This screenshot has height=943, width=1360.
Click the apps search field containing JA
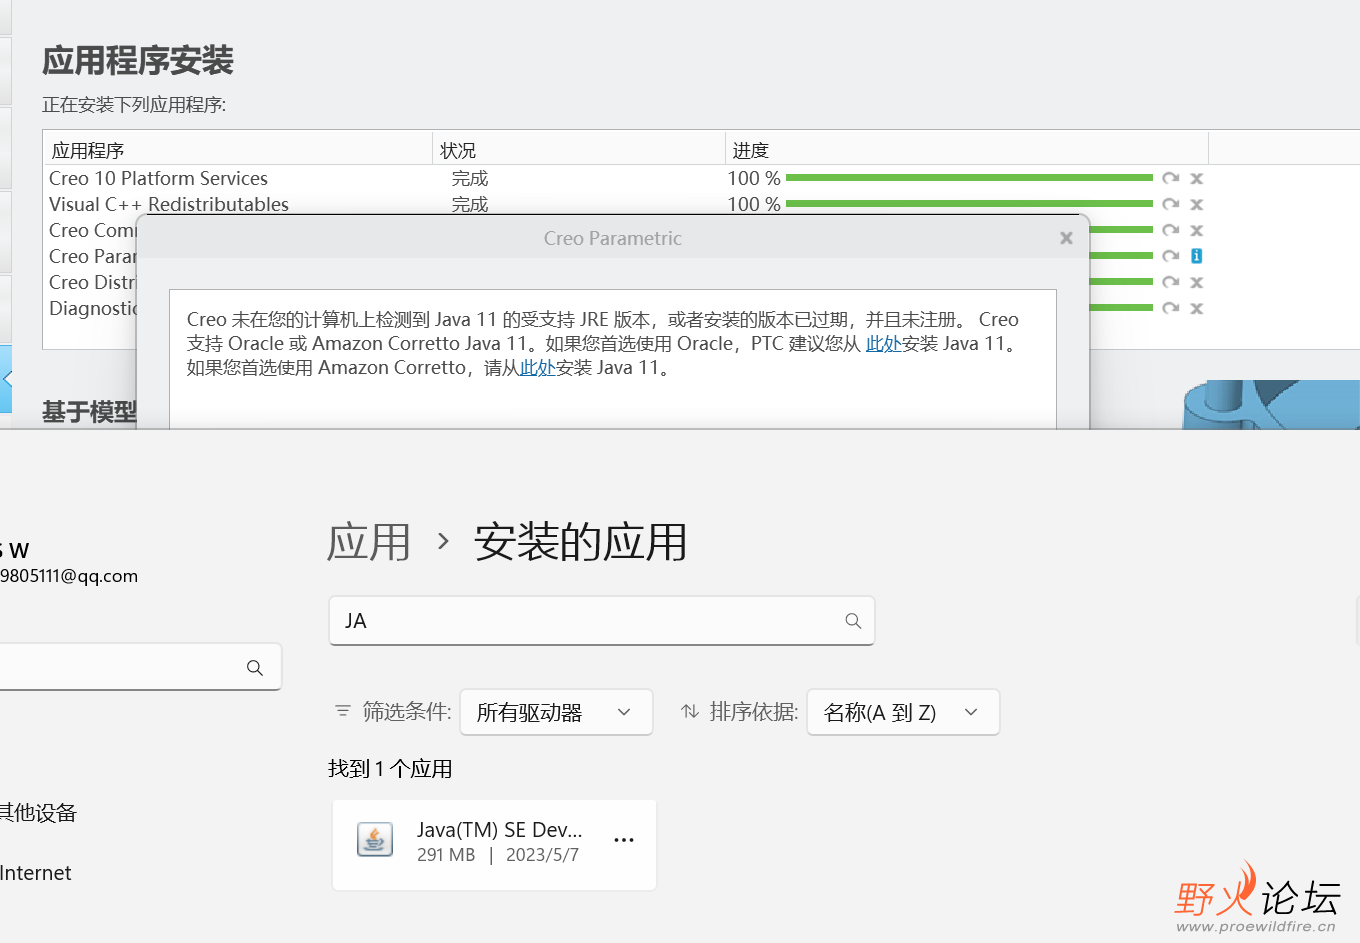601,620
